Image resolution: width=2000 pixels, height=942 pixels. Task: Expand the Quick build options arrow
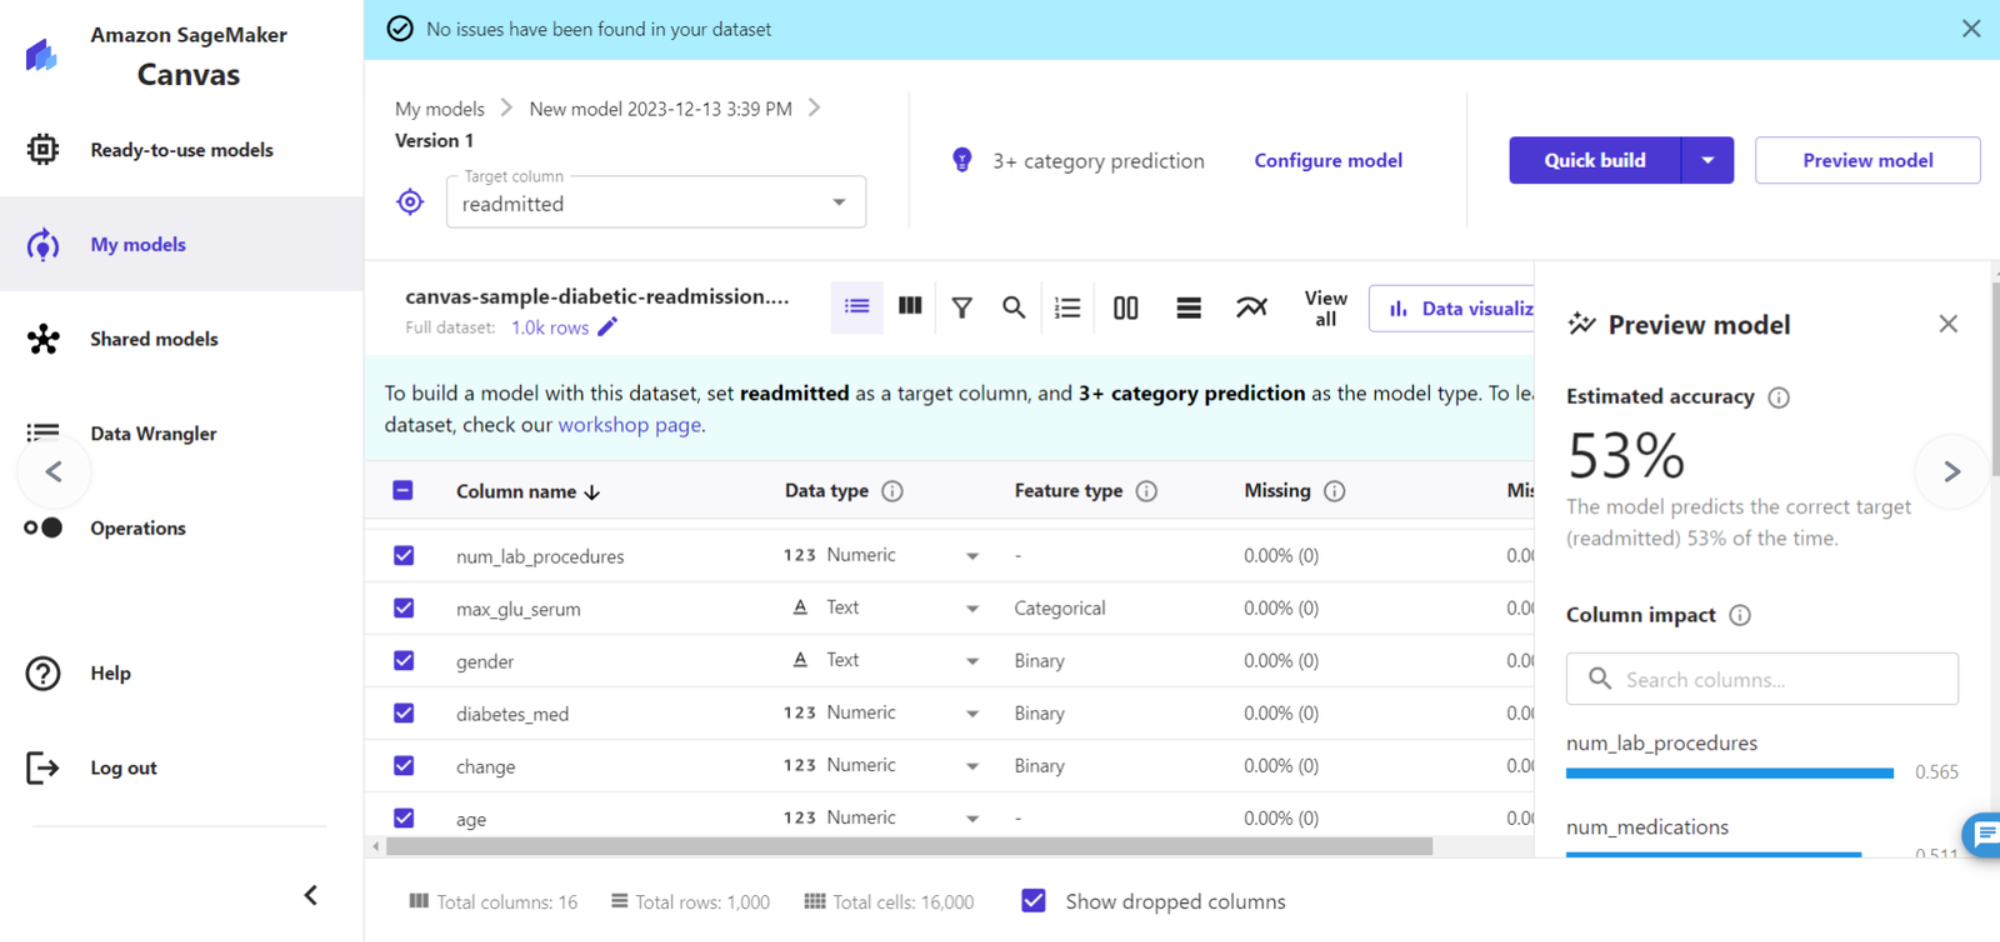[x=1708, y=160]
